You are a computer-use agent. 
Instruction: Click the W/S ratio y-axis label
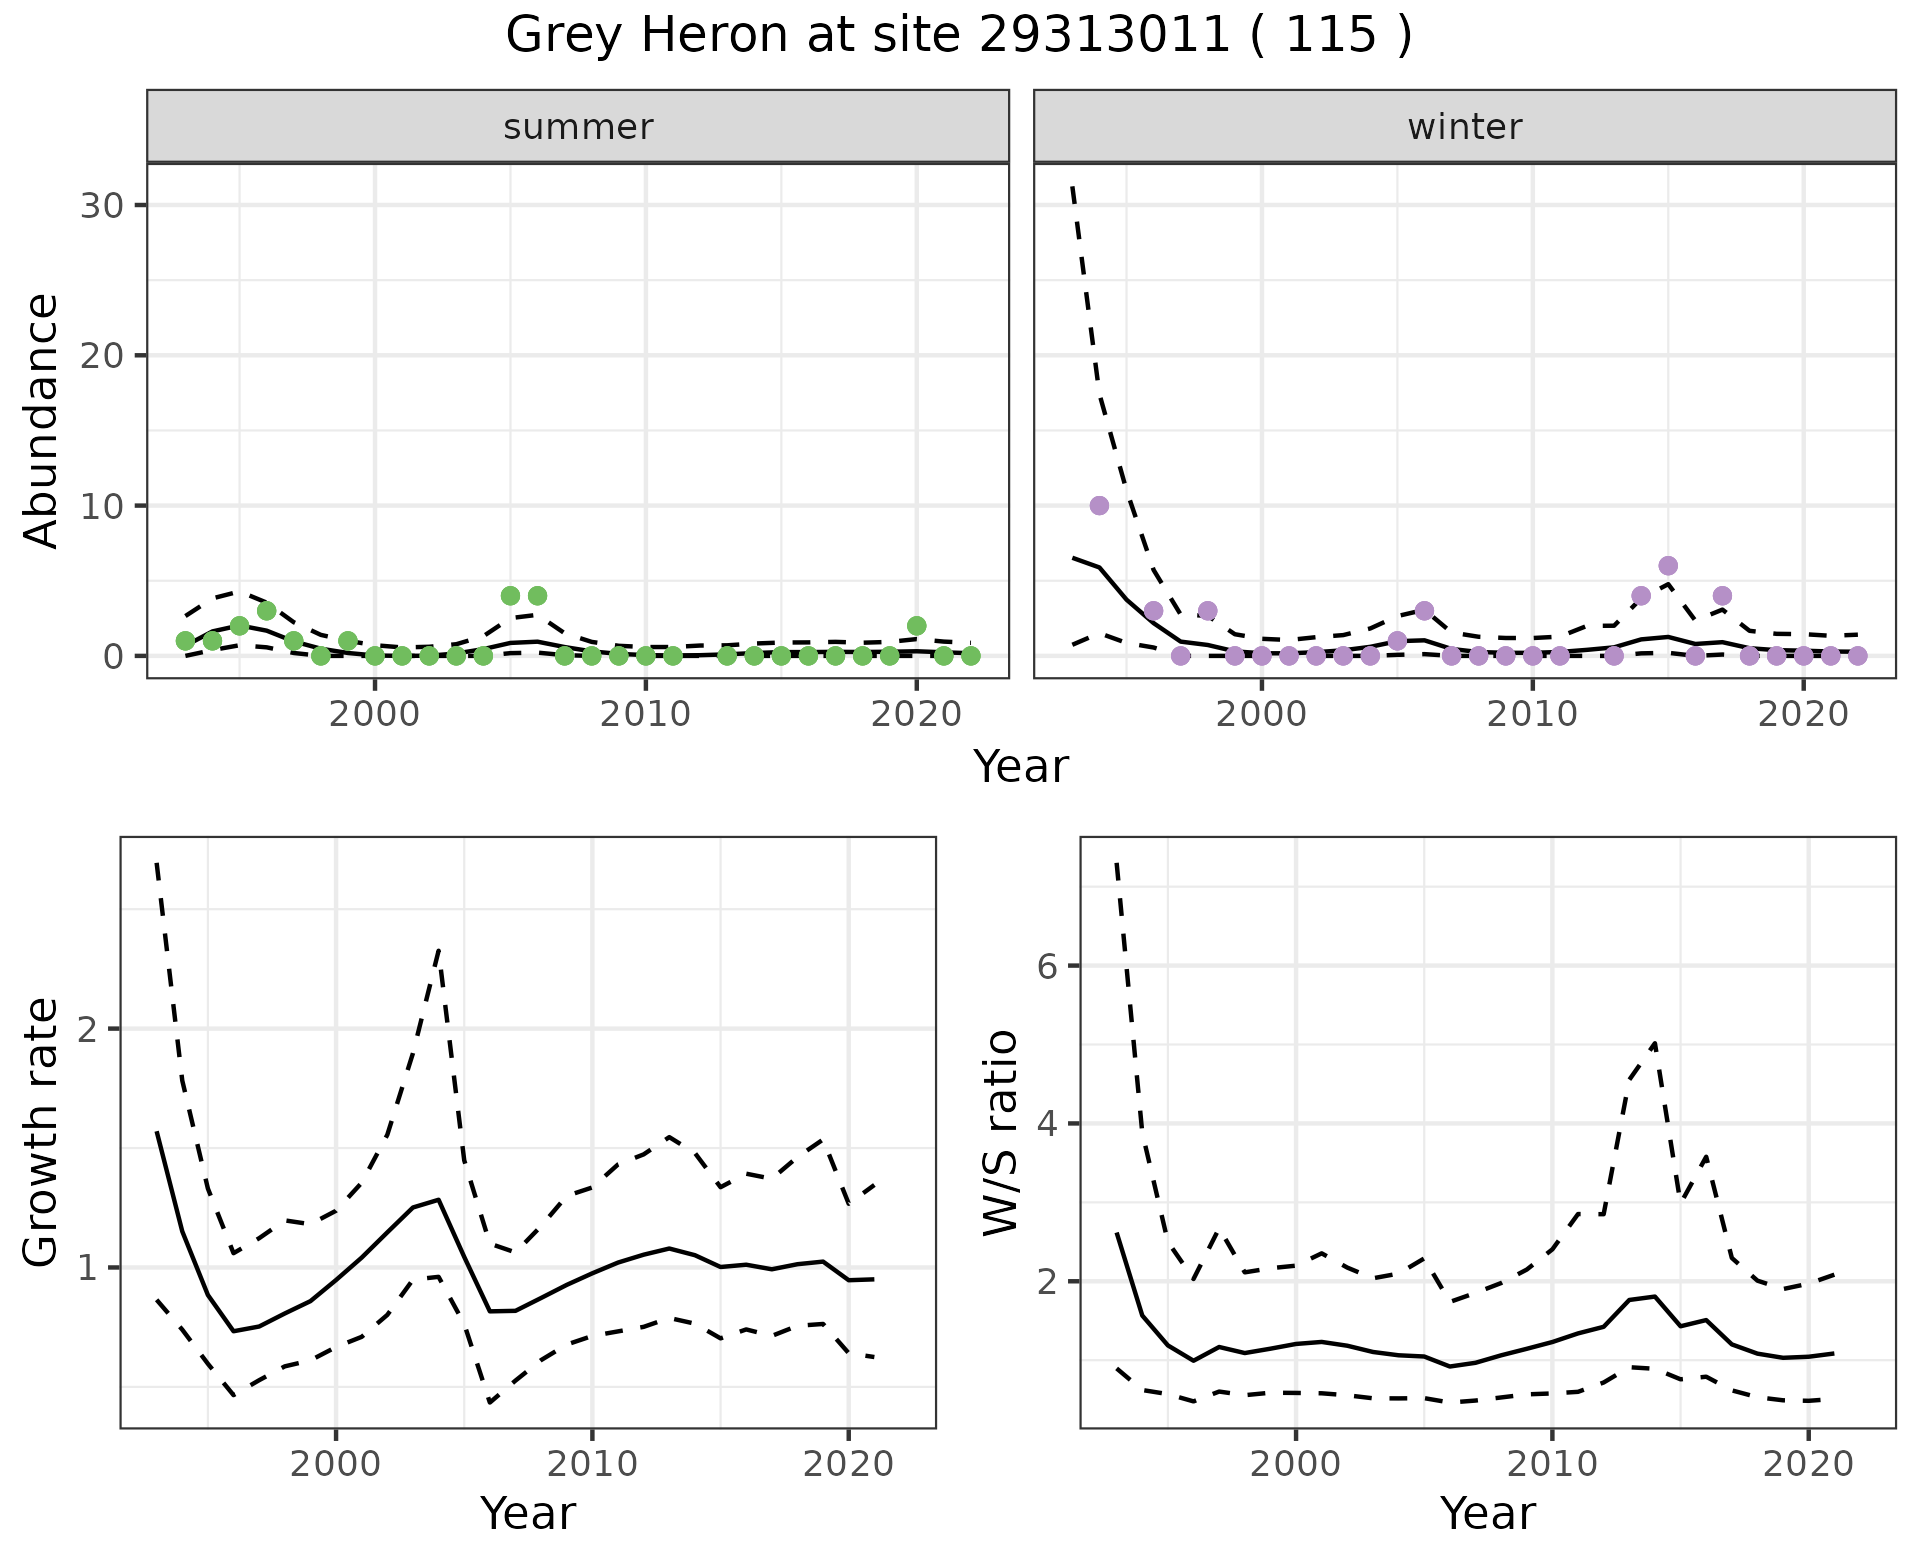1001,1132
